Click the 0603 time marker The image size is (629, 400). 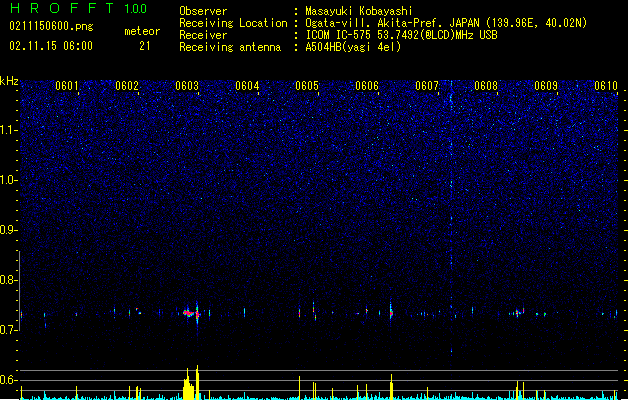pyautogui.click(x=187, y=86)
